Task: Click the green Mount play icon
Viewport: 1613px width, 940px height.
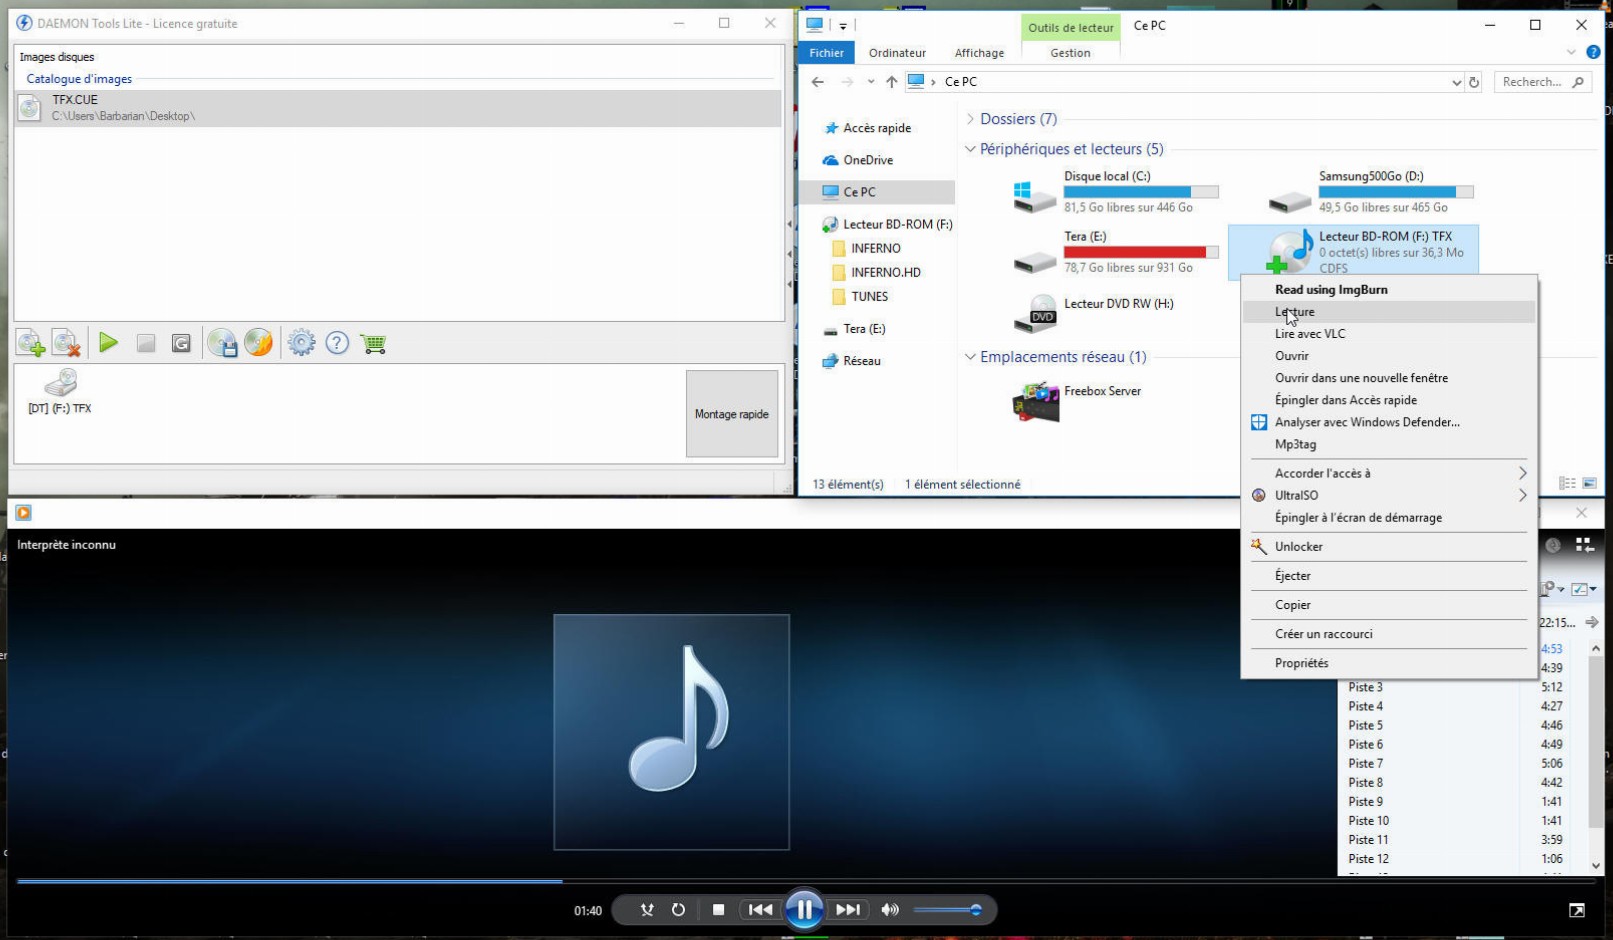Action: 108,343
